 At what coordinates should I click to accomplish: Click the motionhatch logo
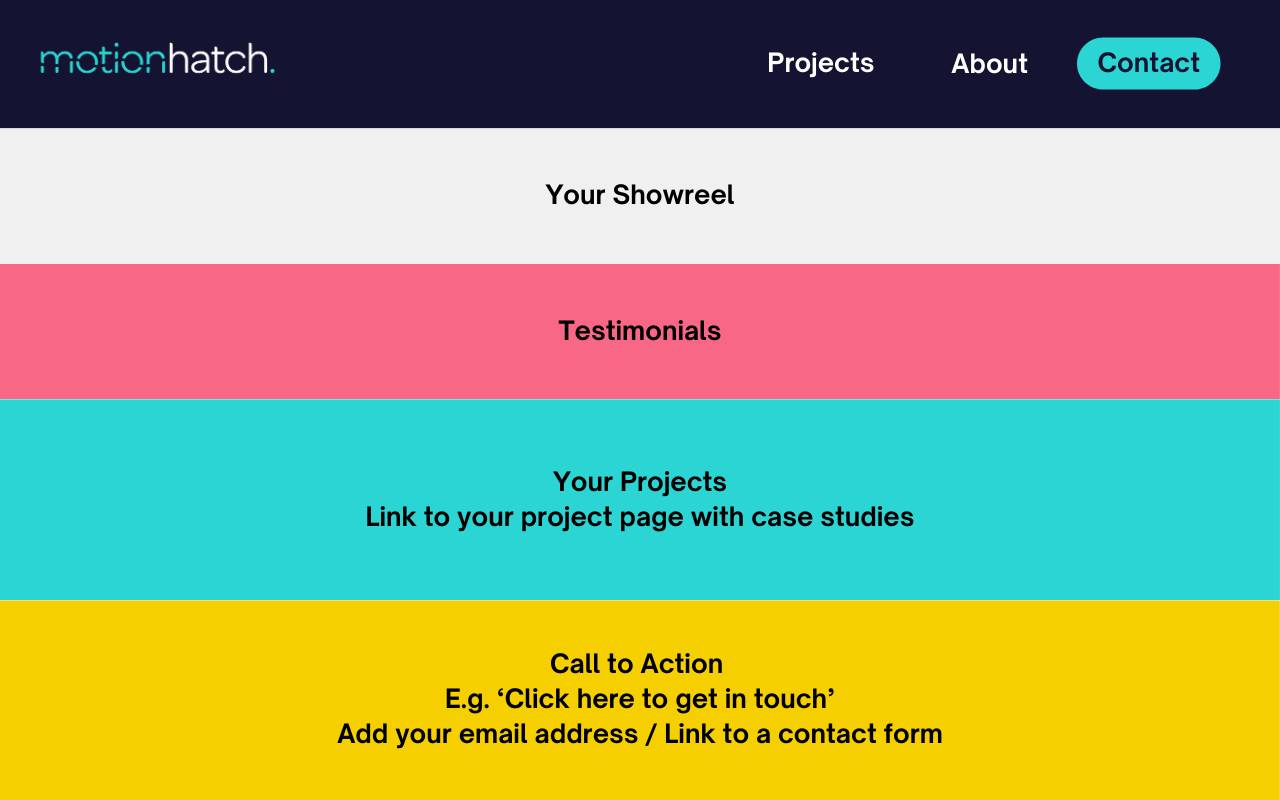(157, 58)
